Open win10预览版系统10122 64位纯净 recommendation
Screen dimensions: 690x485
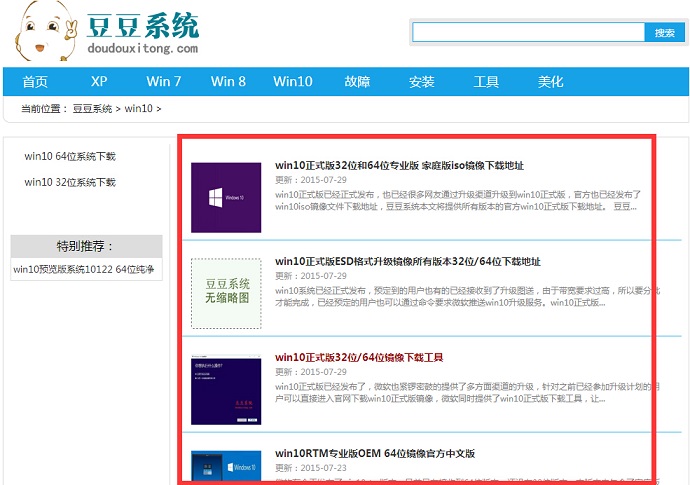(x=84, y=269)
